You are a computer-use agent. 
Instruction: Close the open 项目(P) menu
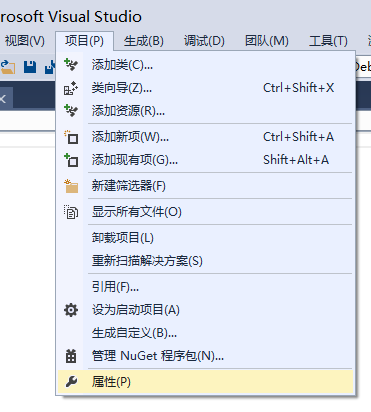pyautogui.click(x=84, y=41)
